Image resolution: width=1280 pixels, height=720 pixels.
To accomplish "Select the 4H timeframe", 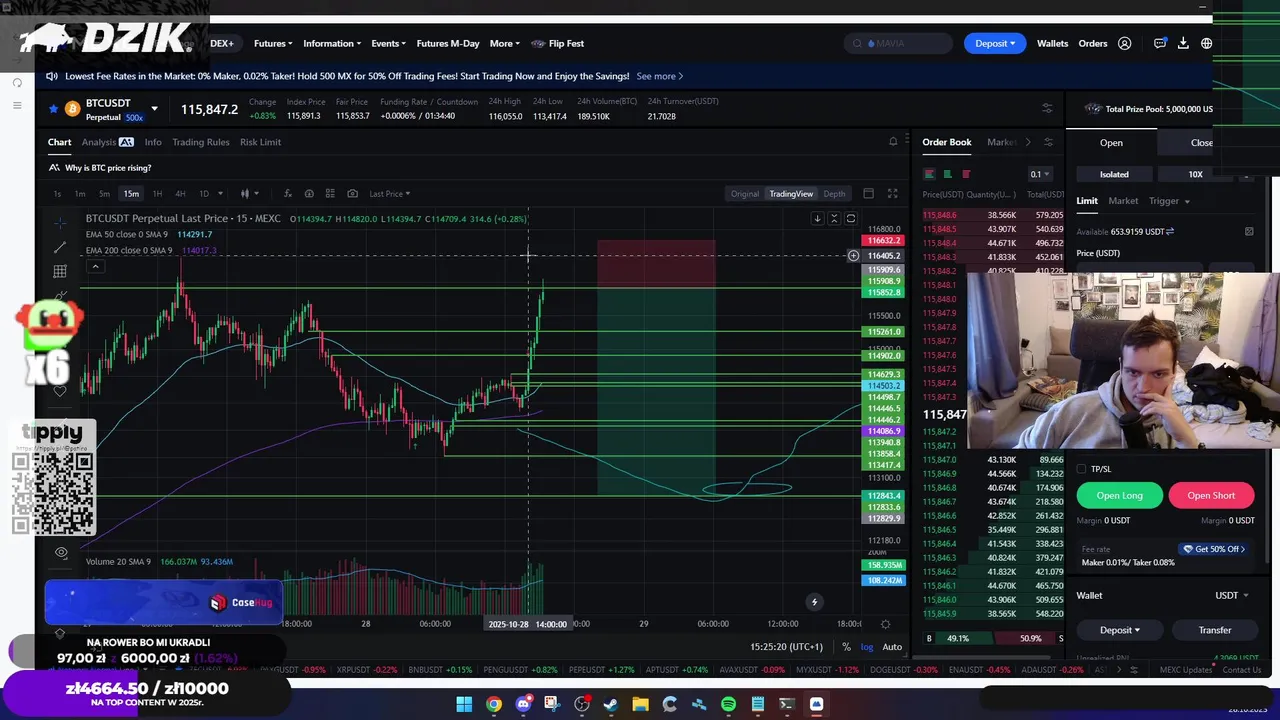I will pyautogui.click(x=180, y=194).
